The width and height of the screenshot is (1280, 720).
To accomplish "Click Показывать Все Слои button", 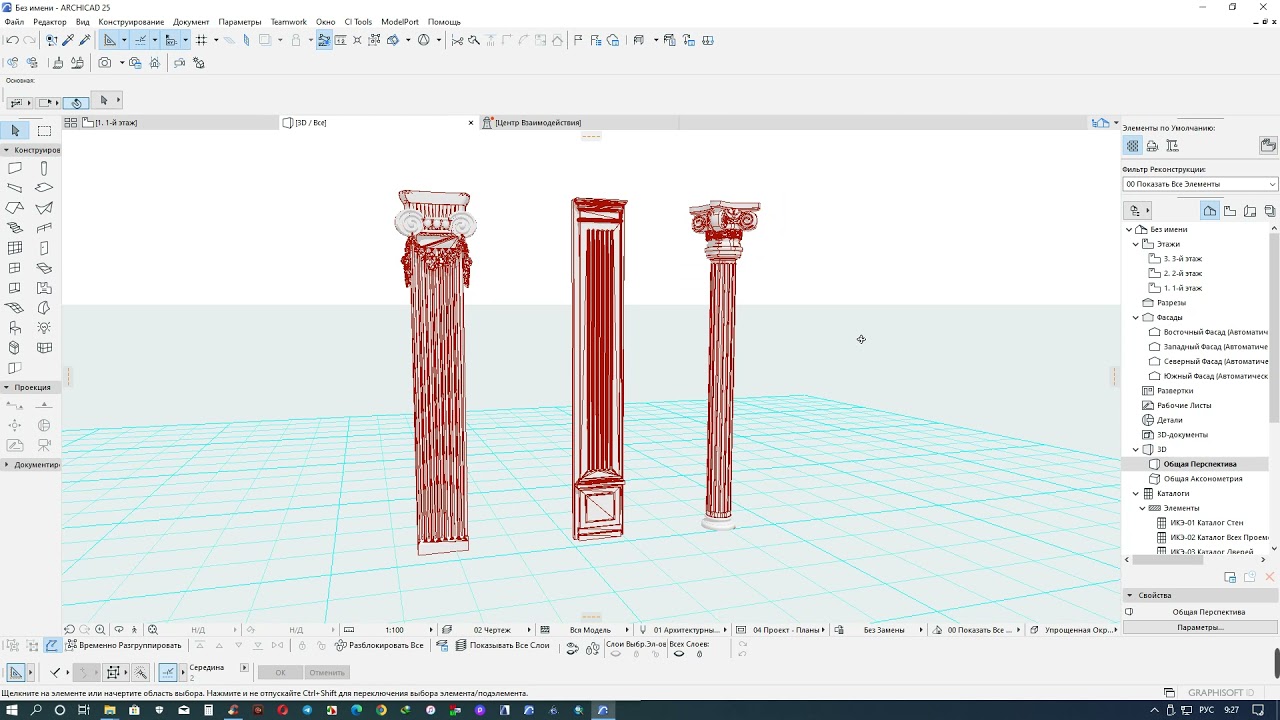I will click(x=503, y=646).
